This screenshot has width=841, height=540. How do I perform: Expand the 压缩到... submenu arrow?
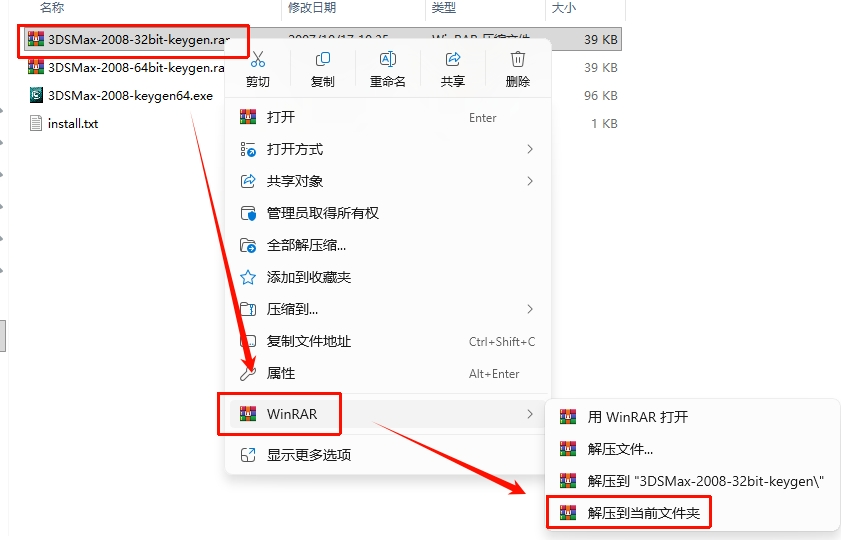click(530, 309)
